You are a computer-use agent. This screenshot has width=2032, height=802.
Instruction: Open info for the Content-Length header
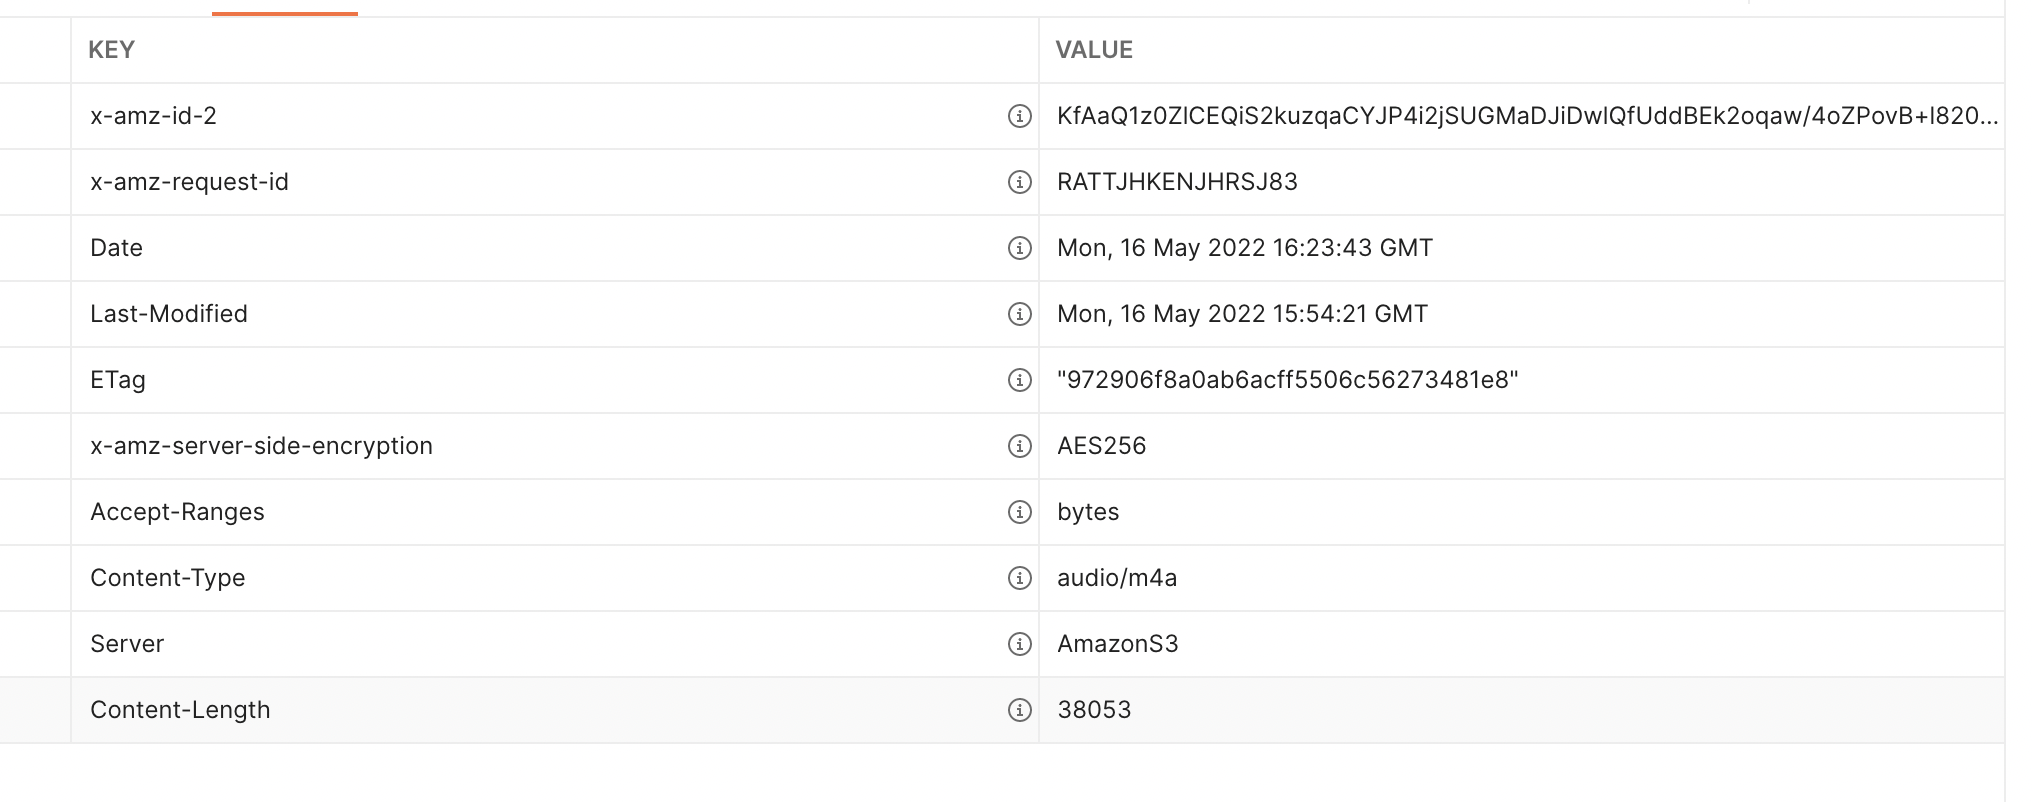click(x=1018, y=709)
